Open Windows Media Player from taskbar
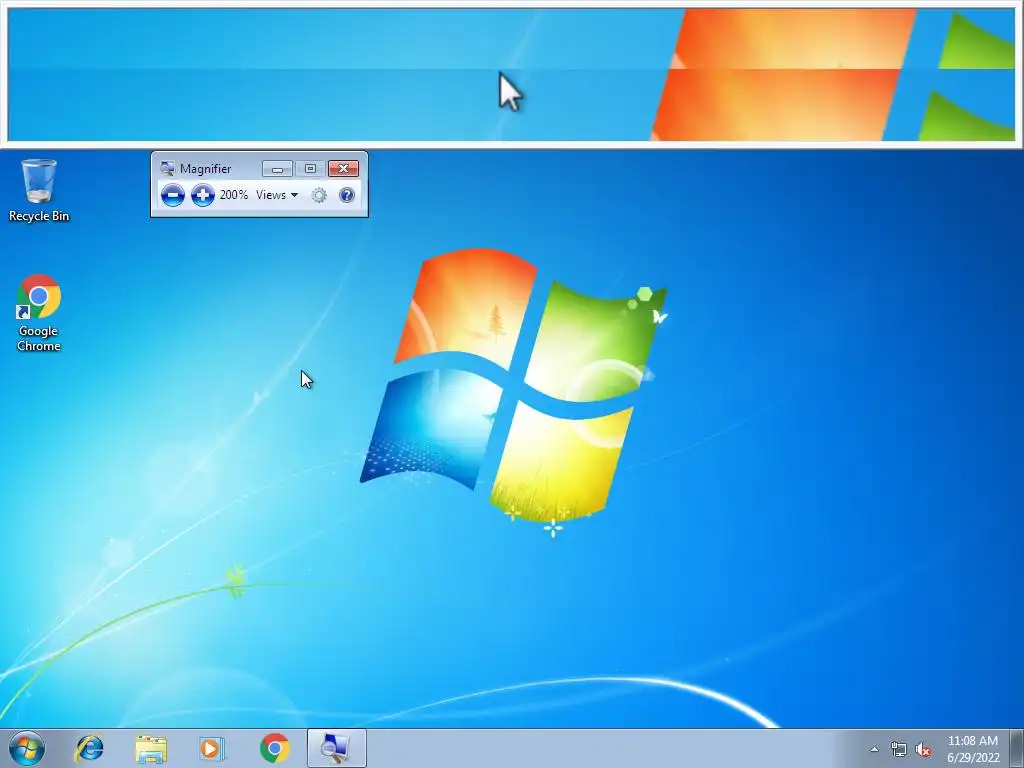This screenshot has height=768, width=1024. (x=212, y=748)
